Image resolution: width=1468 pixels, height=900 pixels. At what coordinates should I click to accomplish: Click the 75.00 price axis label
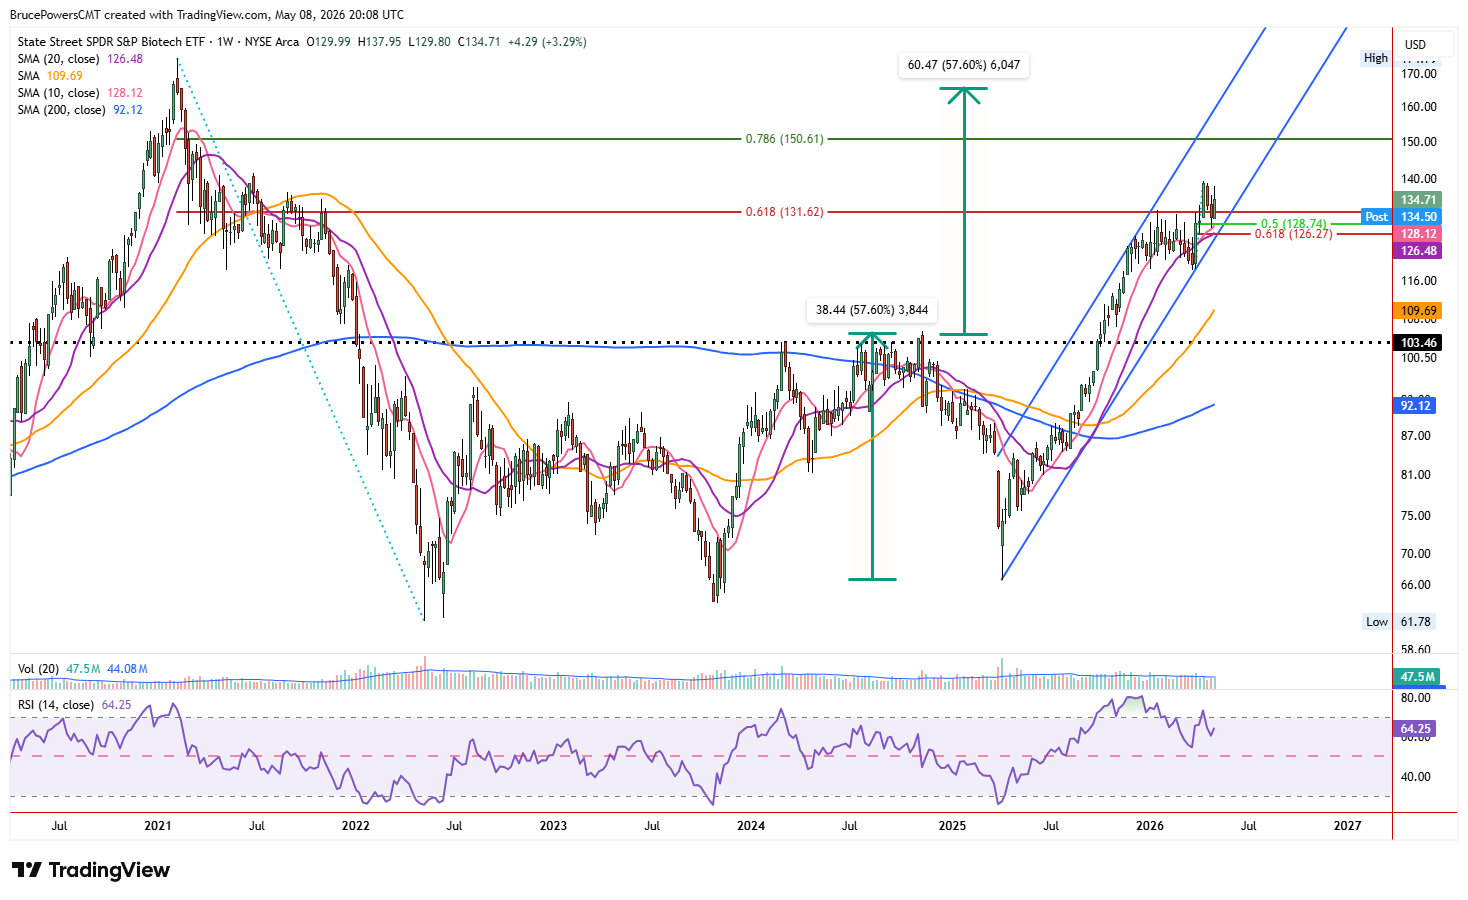(1416, 516)
